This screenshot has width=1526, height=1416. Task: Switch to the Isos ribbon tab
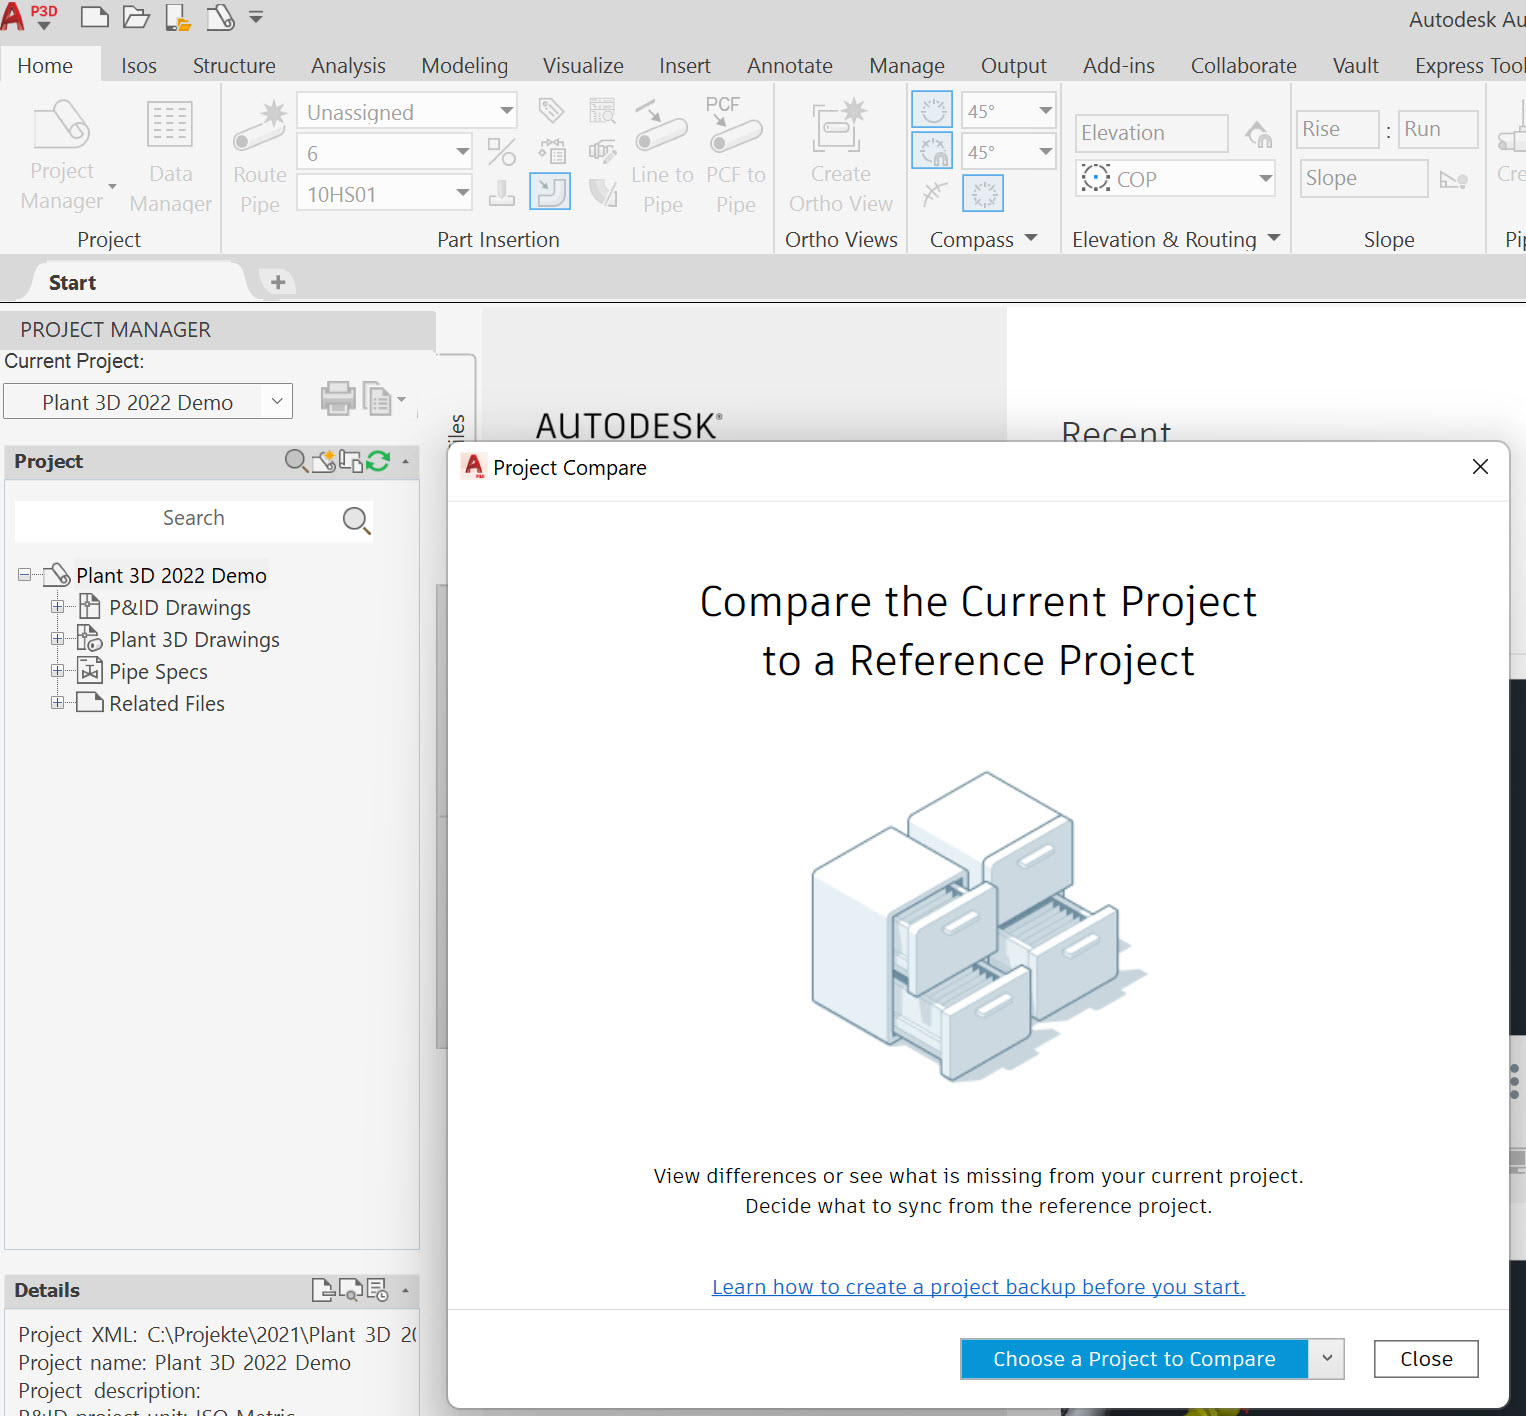coord(139,66)
